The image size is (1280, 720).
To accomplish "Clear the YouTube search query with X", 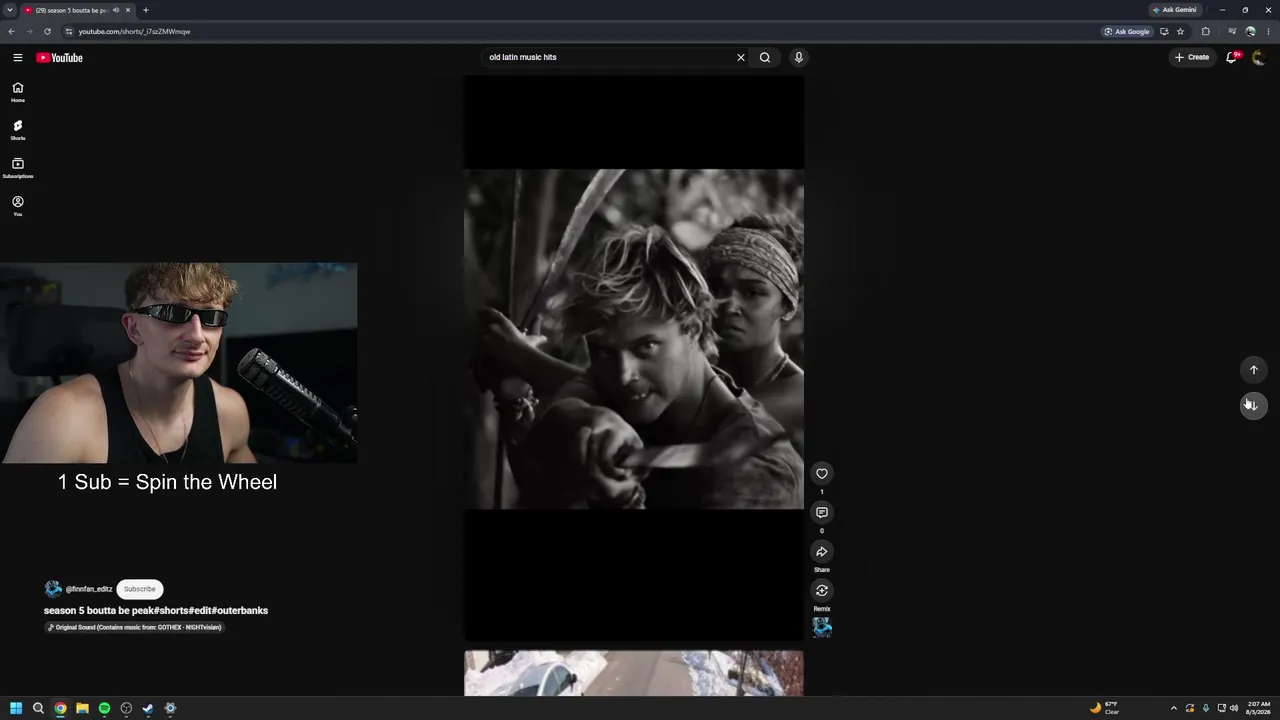I will (x=741, y=57).
